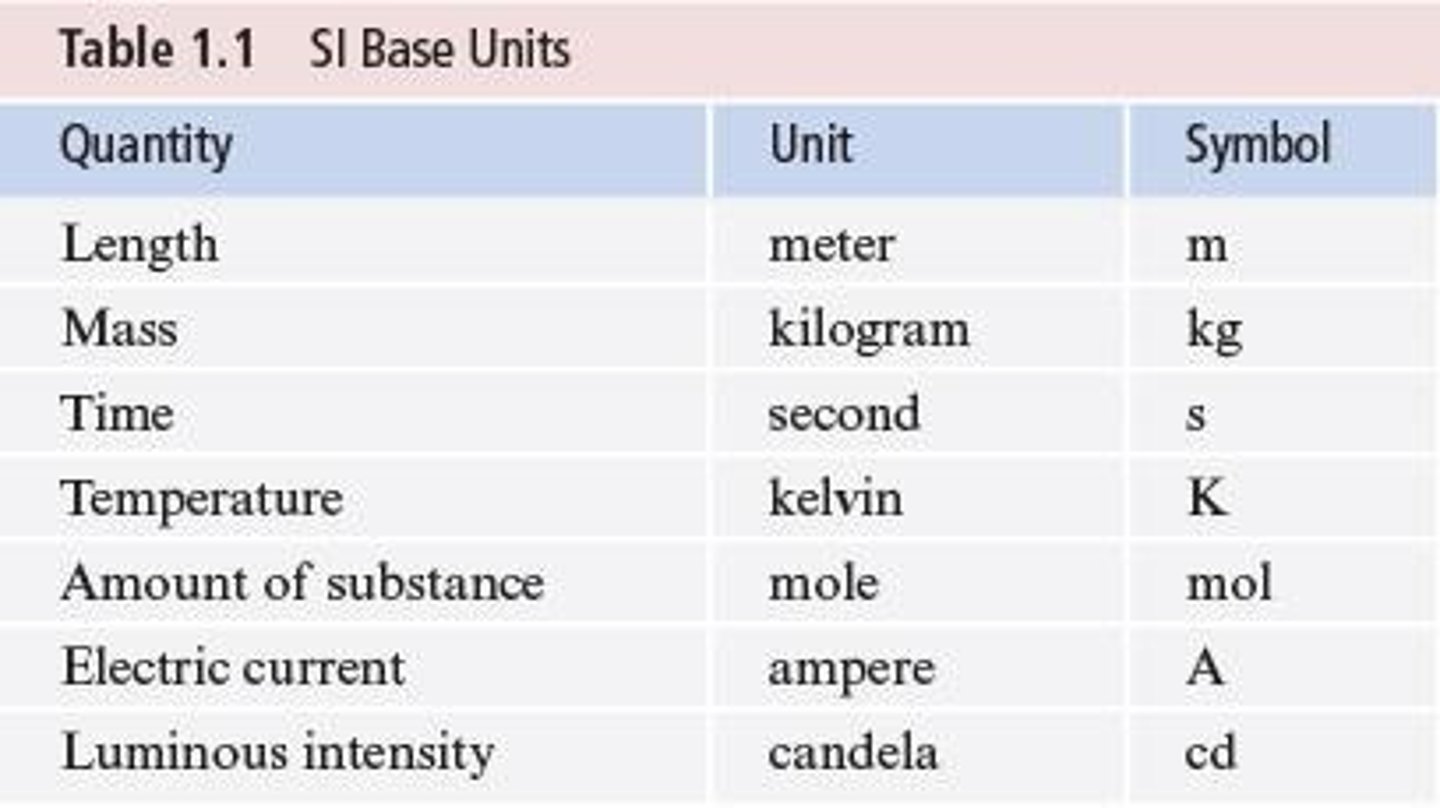Click the candela unit cell
The image size is (1440, 808).
click(853, 752)
